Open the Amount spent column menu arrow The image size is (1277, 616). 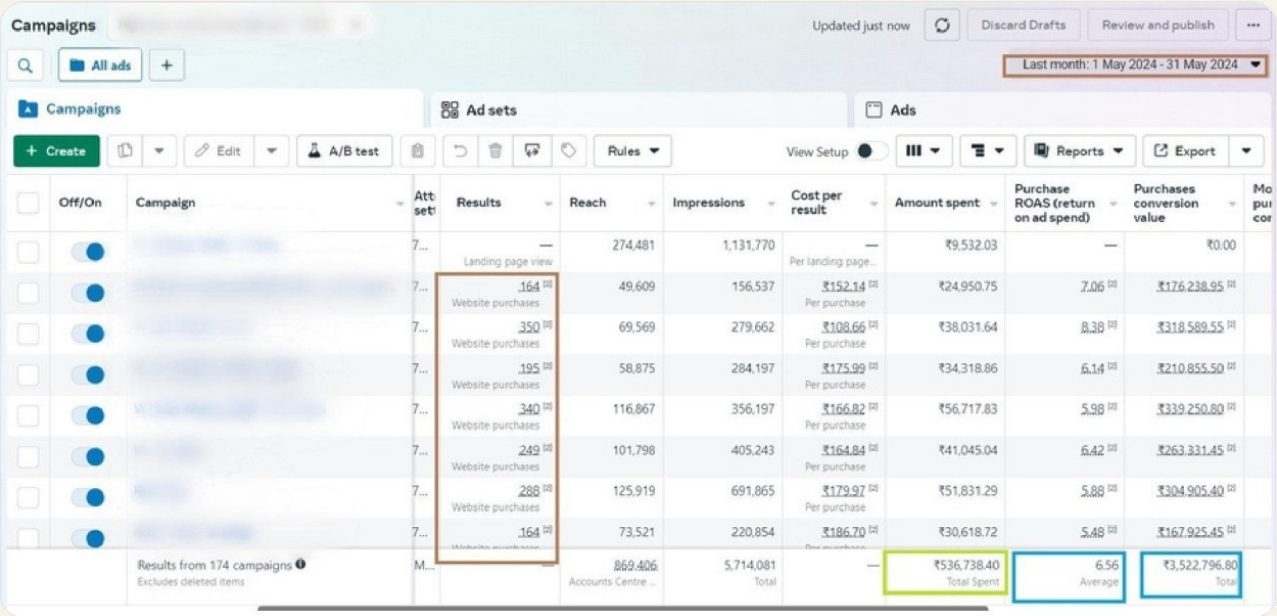(x=994, y=203)
